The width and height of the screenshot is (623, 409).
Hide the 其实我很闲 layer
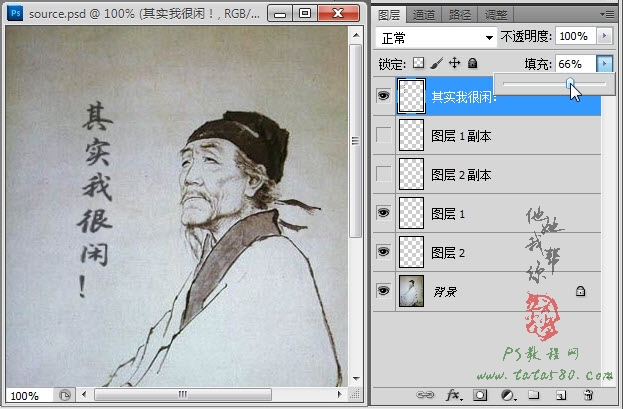(x=383, y=95)
